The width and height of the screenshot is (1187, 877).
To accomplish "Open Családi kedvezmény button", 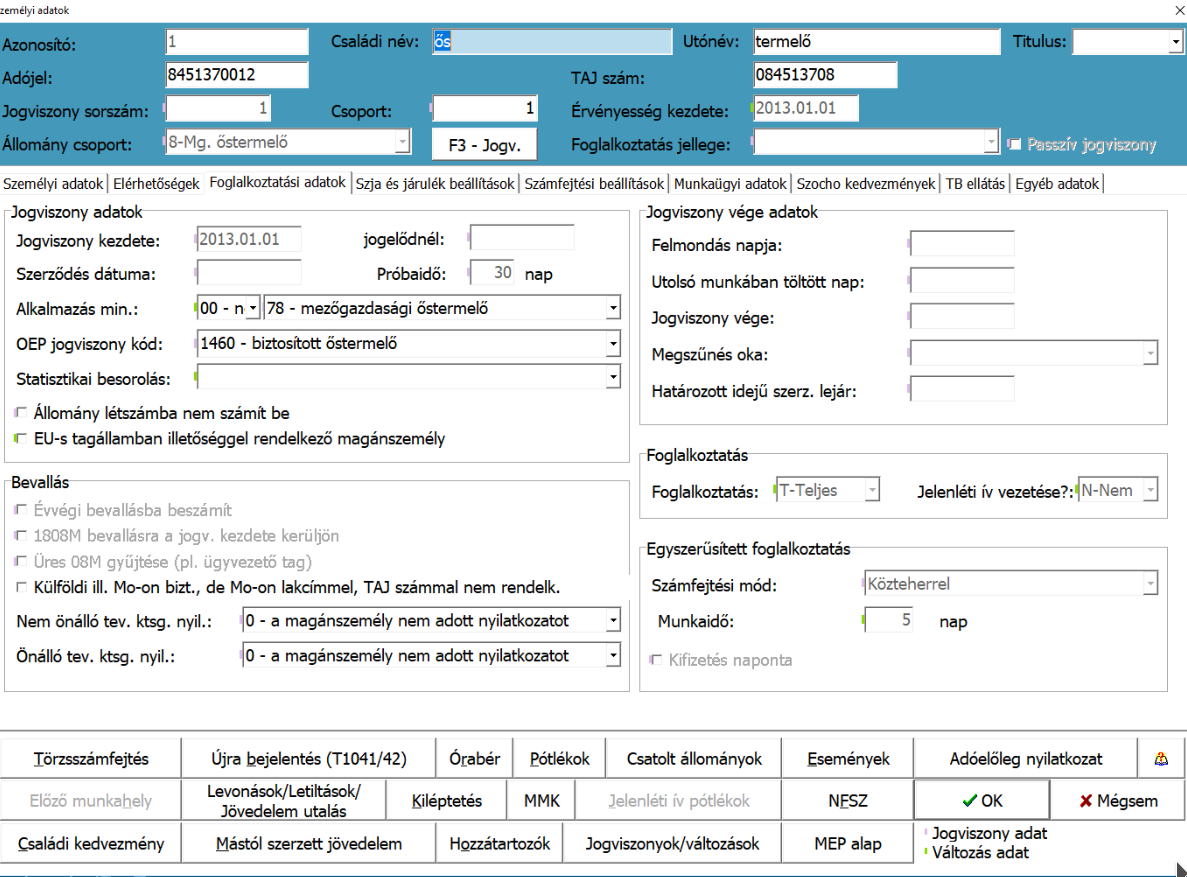I will pyautogui.click(x=91, y=843).
